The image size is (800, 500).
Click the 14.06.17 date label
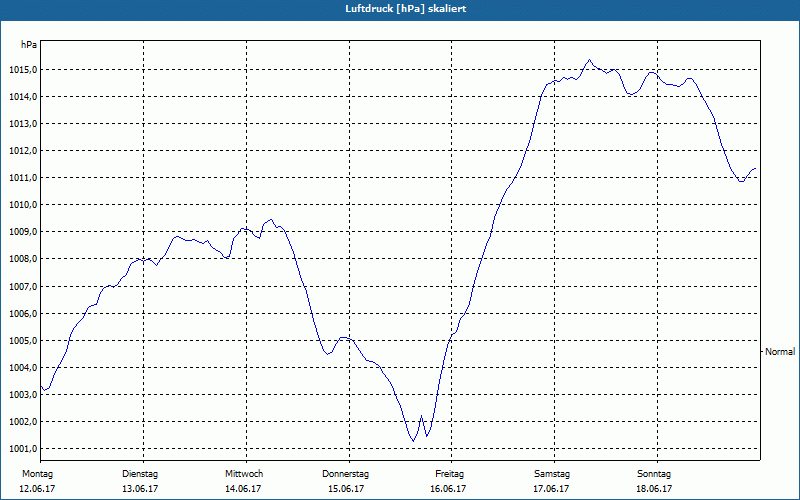point(243,489)
